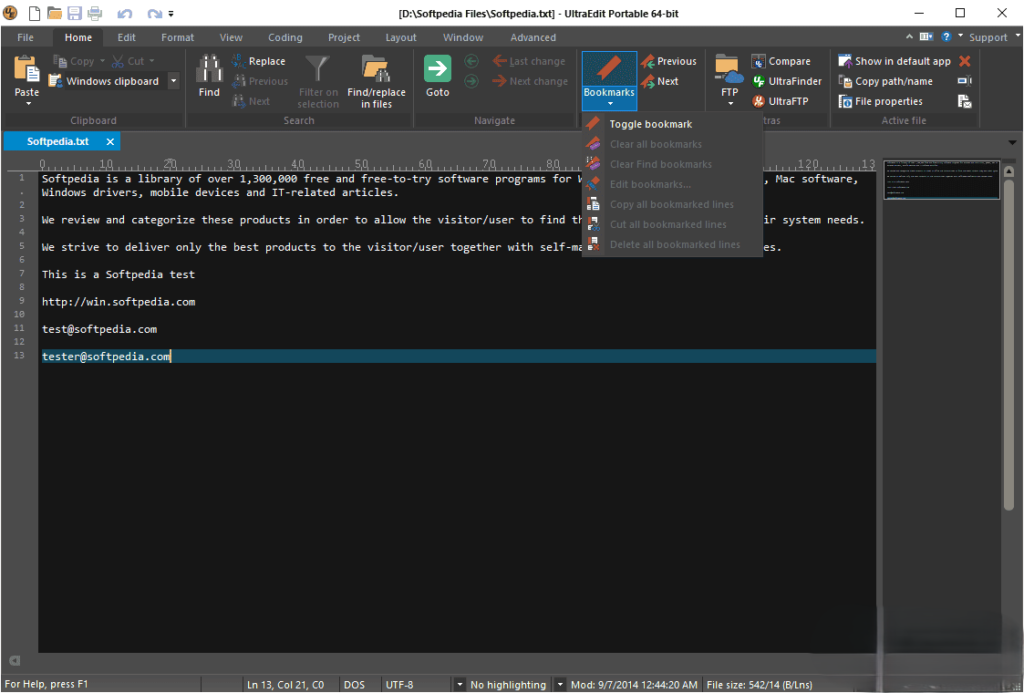Collapse the ribbon with the up chevron

pos(909,37)
